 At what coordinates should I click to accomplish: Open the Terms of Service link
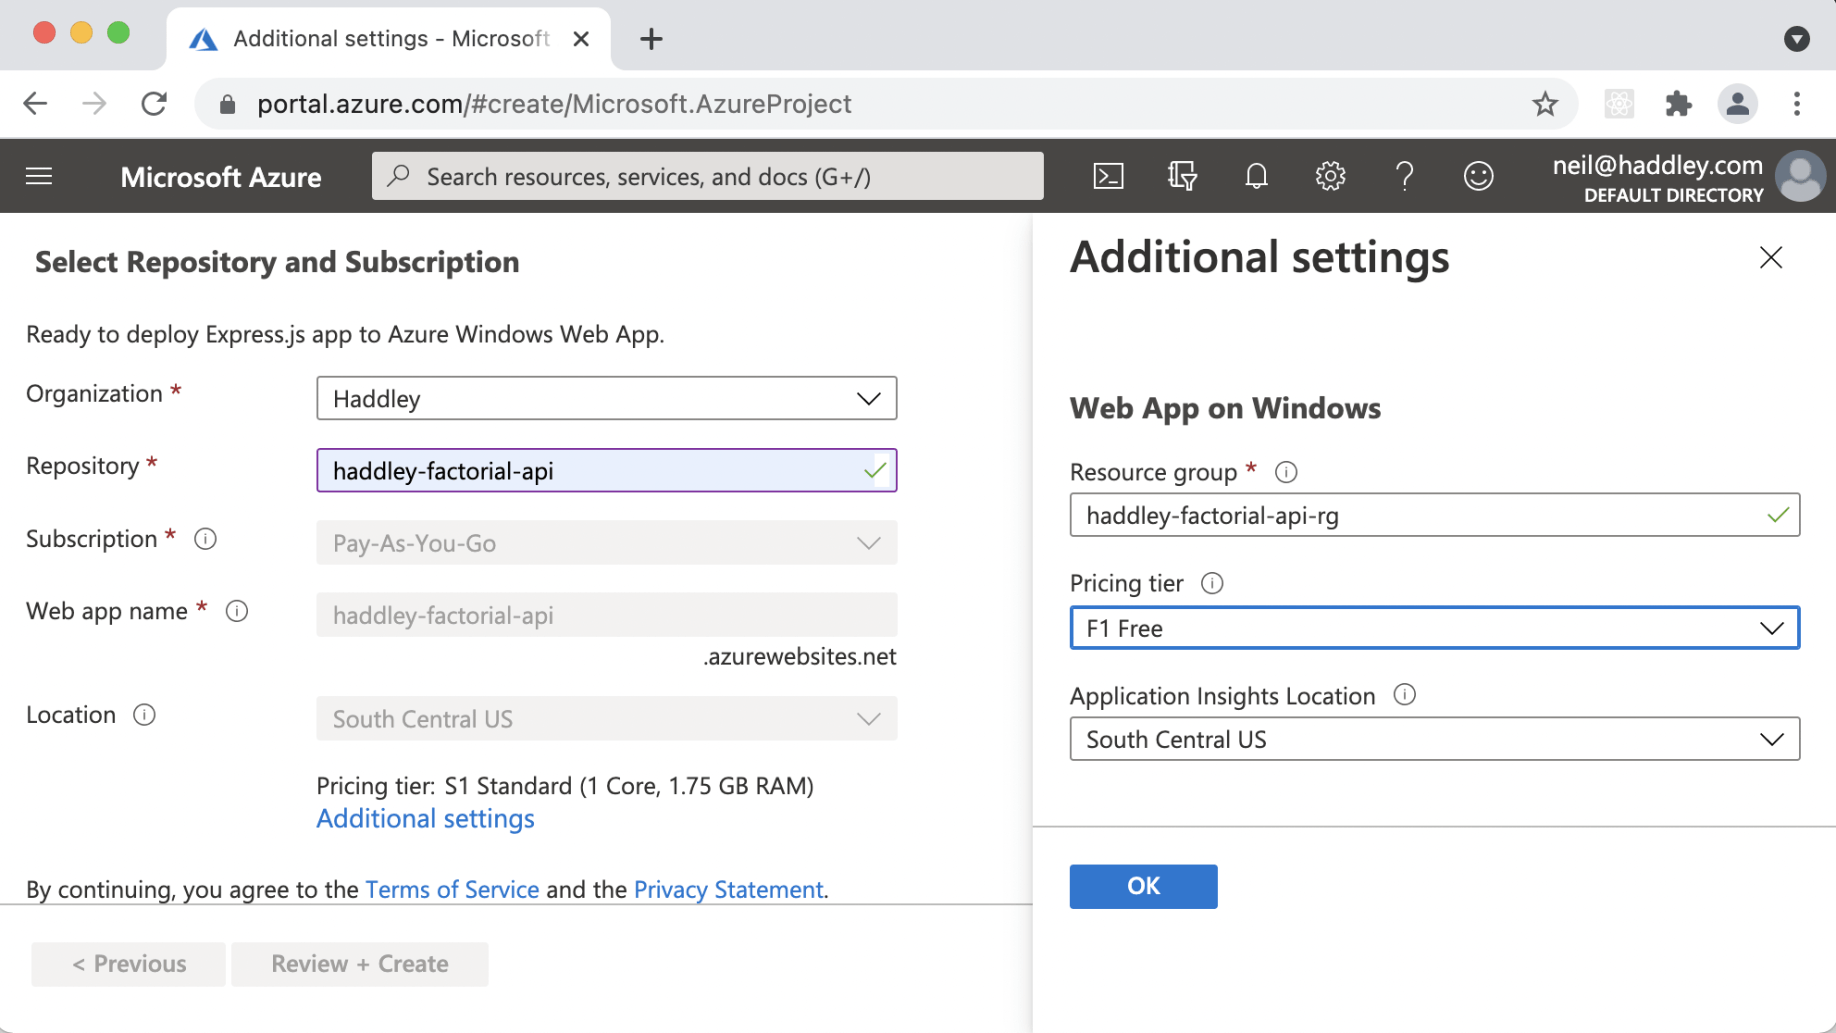point(452,889)
